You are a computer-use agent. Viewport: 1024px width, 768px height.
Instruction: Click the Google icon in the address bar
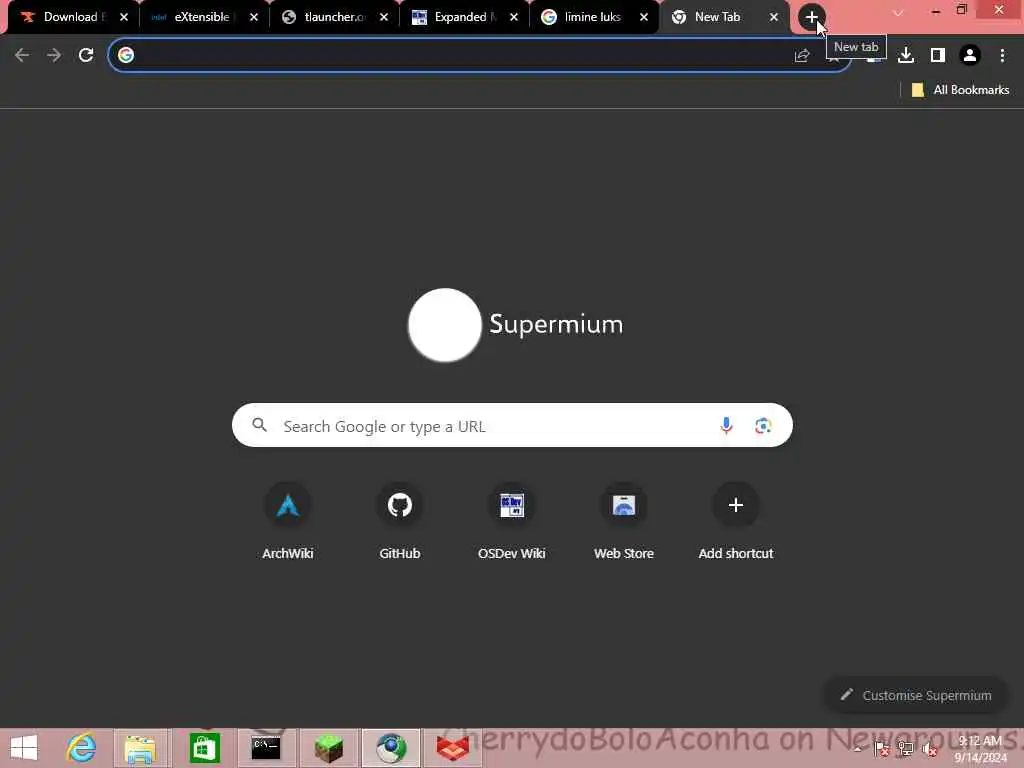click(126, 55)
